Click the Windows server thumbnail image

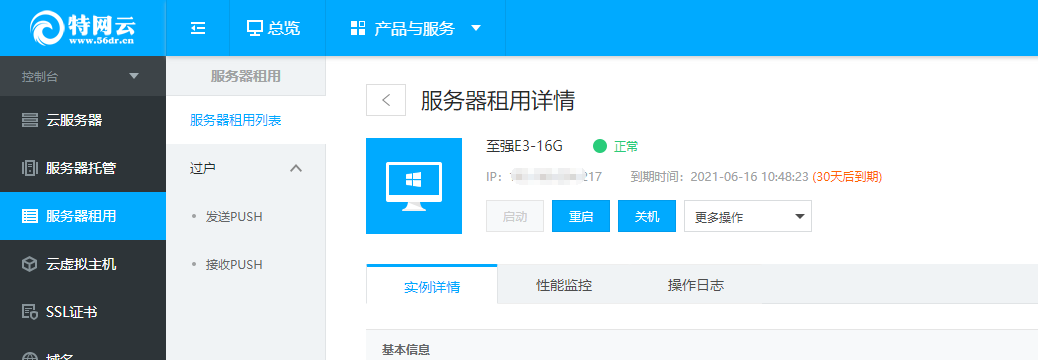[x=414, y=186]
